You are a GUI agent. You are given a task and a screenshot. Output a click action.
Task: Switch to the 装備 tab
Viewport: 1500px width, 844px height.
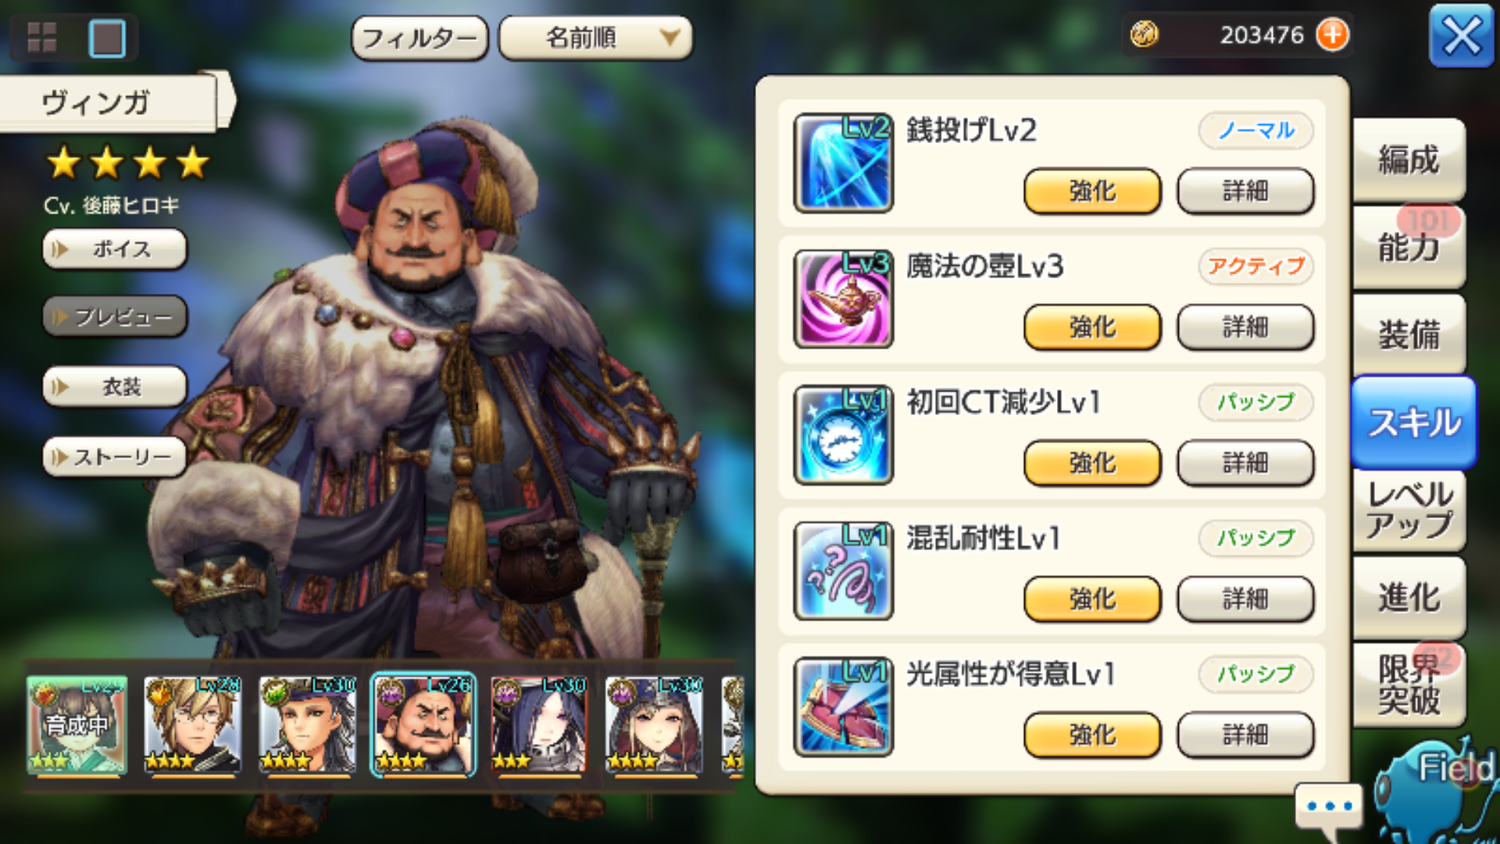point(1409,335)
